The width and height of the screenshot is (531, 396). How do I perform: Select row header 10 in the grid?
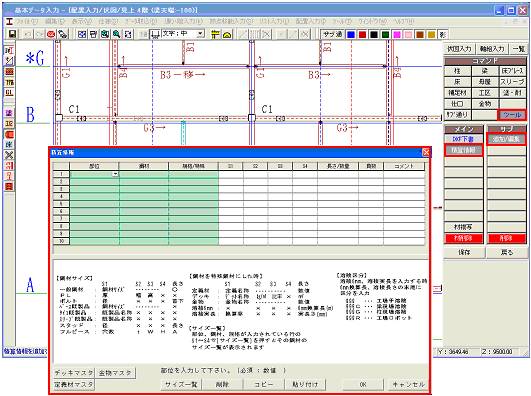click(x=61, y=241)
